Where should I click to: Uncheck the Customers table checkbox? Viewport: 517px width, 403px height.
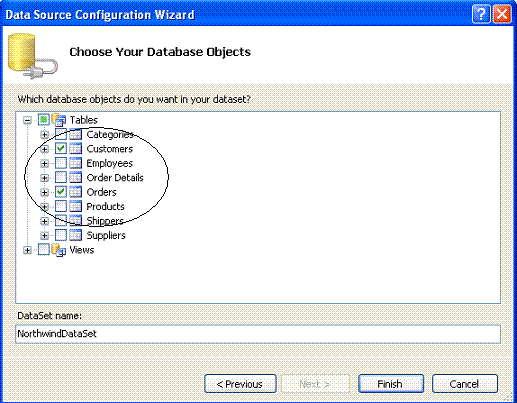61,149
